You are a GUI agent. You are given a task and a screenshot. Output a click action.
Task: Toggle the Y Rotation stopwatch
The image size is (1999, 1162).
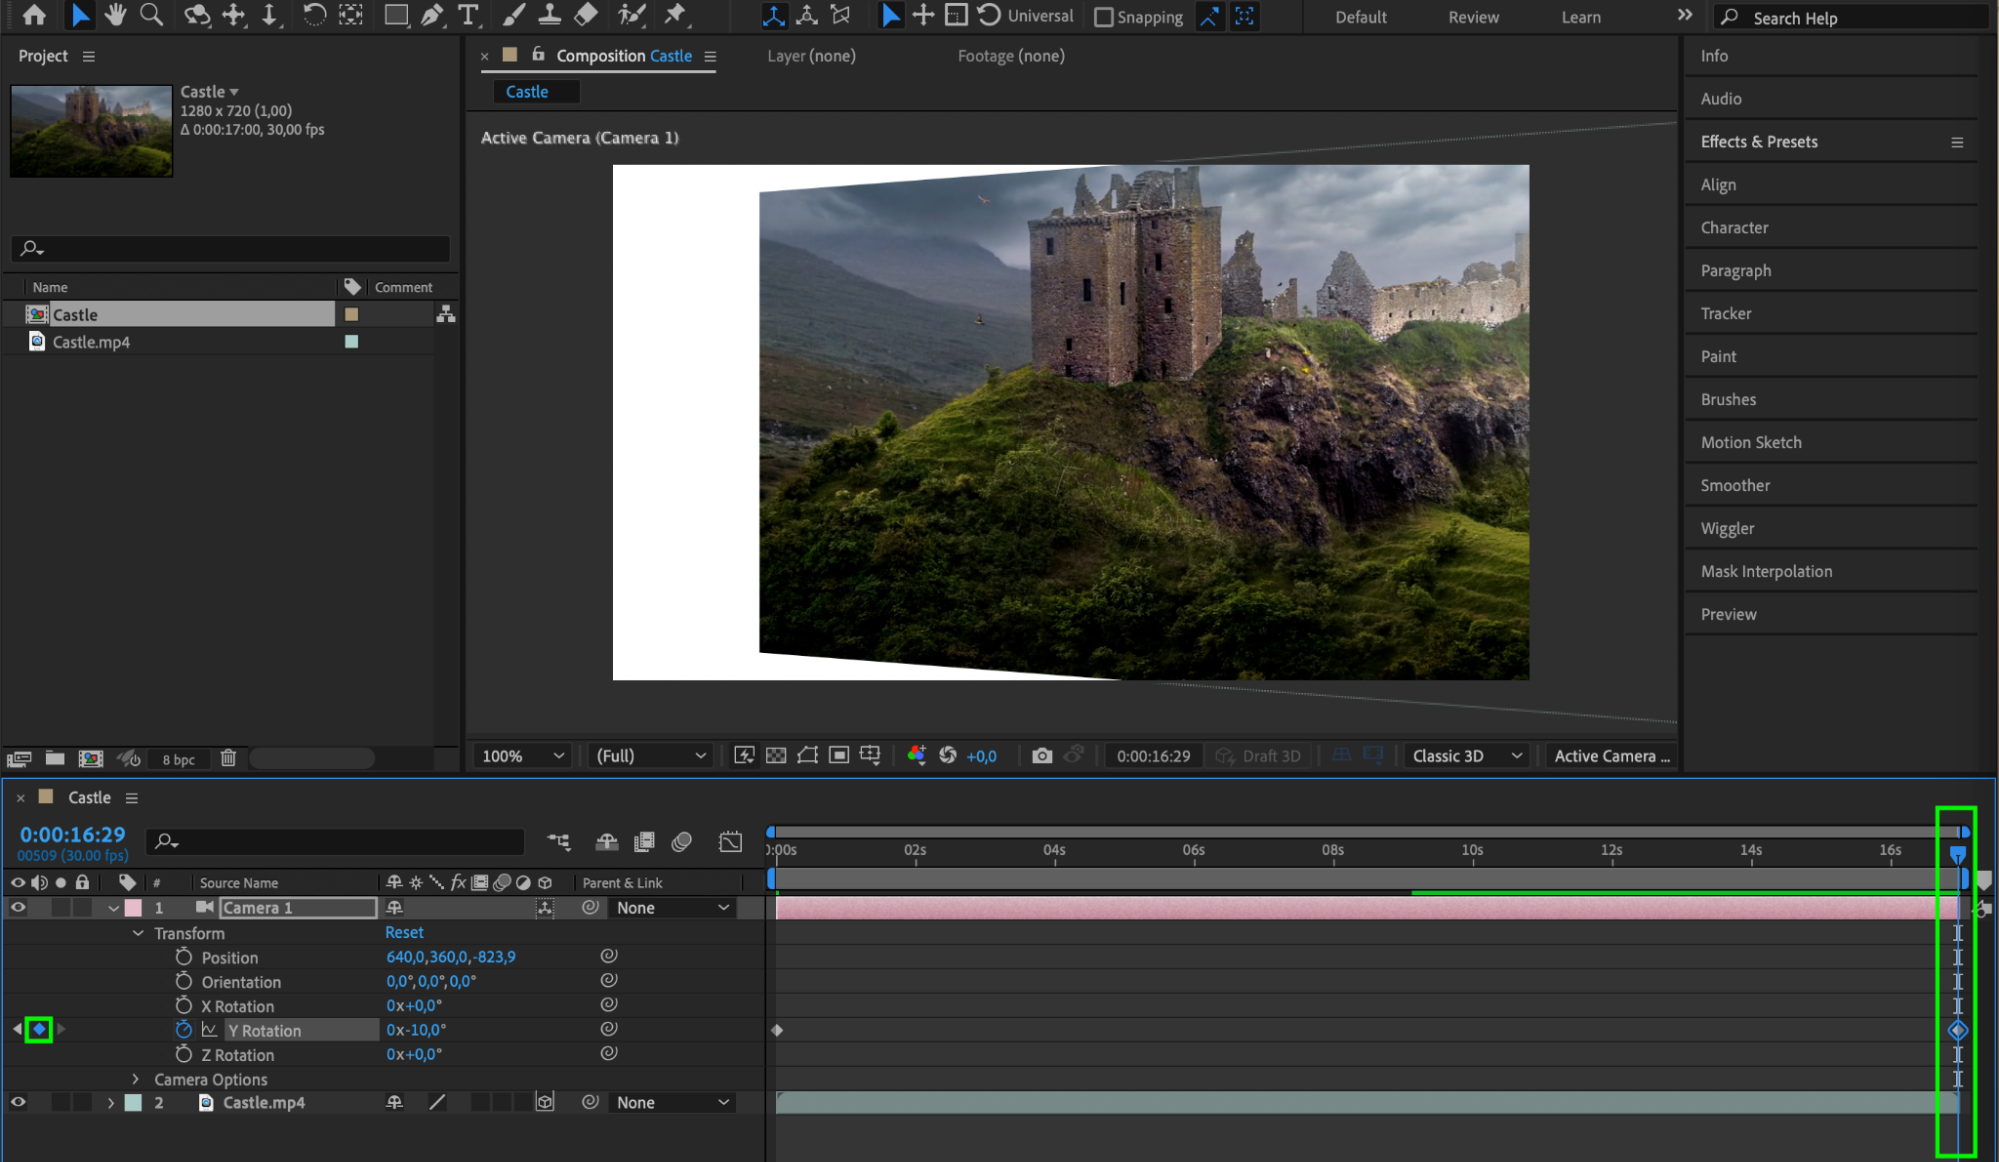click(x=183, y=1030)
